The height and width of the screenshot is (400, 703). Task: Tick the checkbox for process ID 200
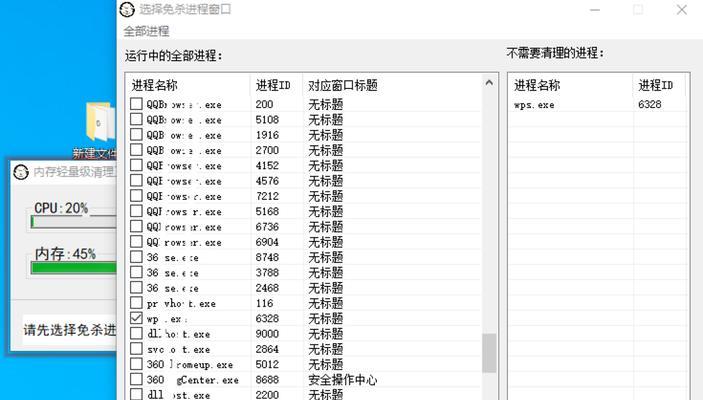136,104
